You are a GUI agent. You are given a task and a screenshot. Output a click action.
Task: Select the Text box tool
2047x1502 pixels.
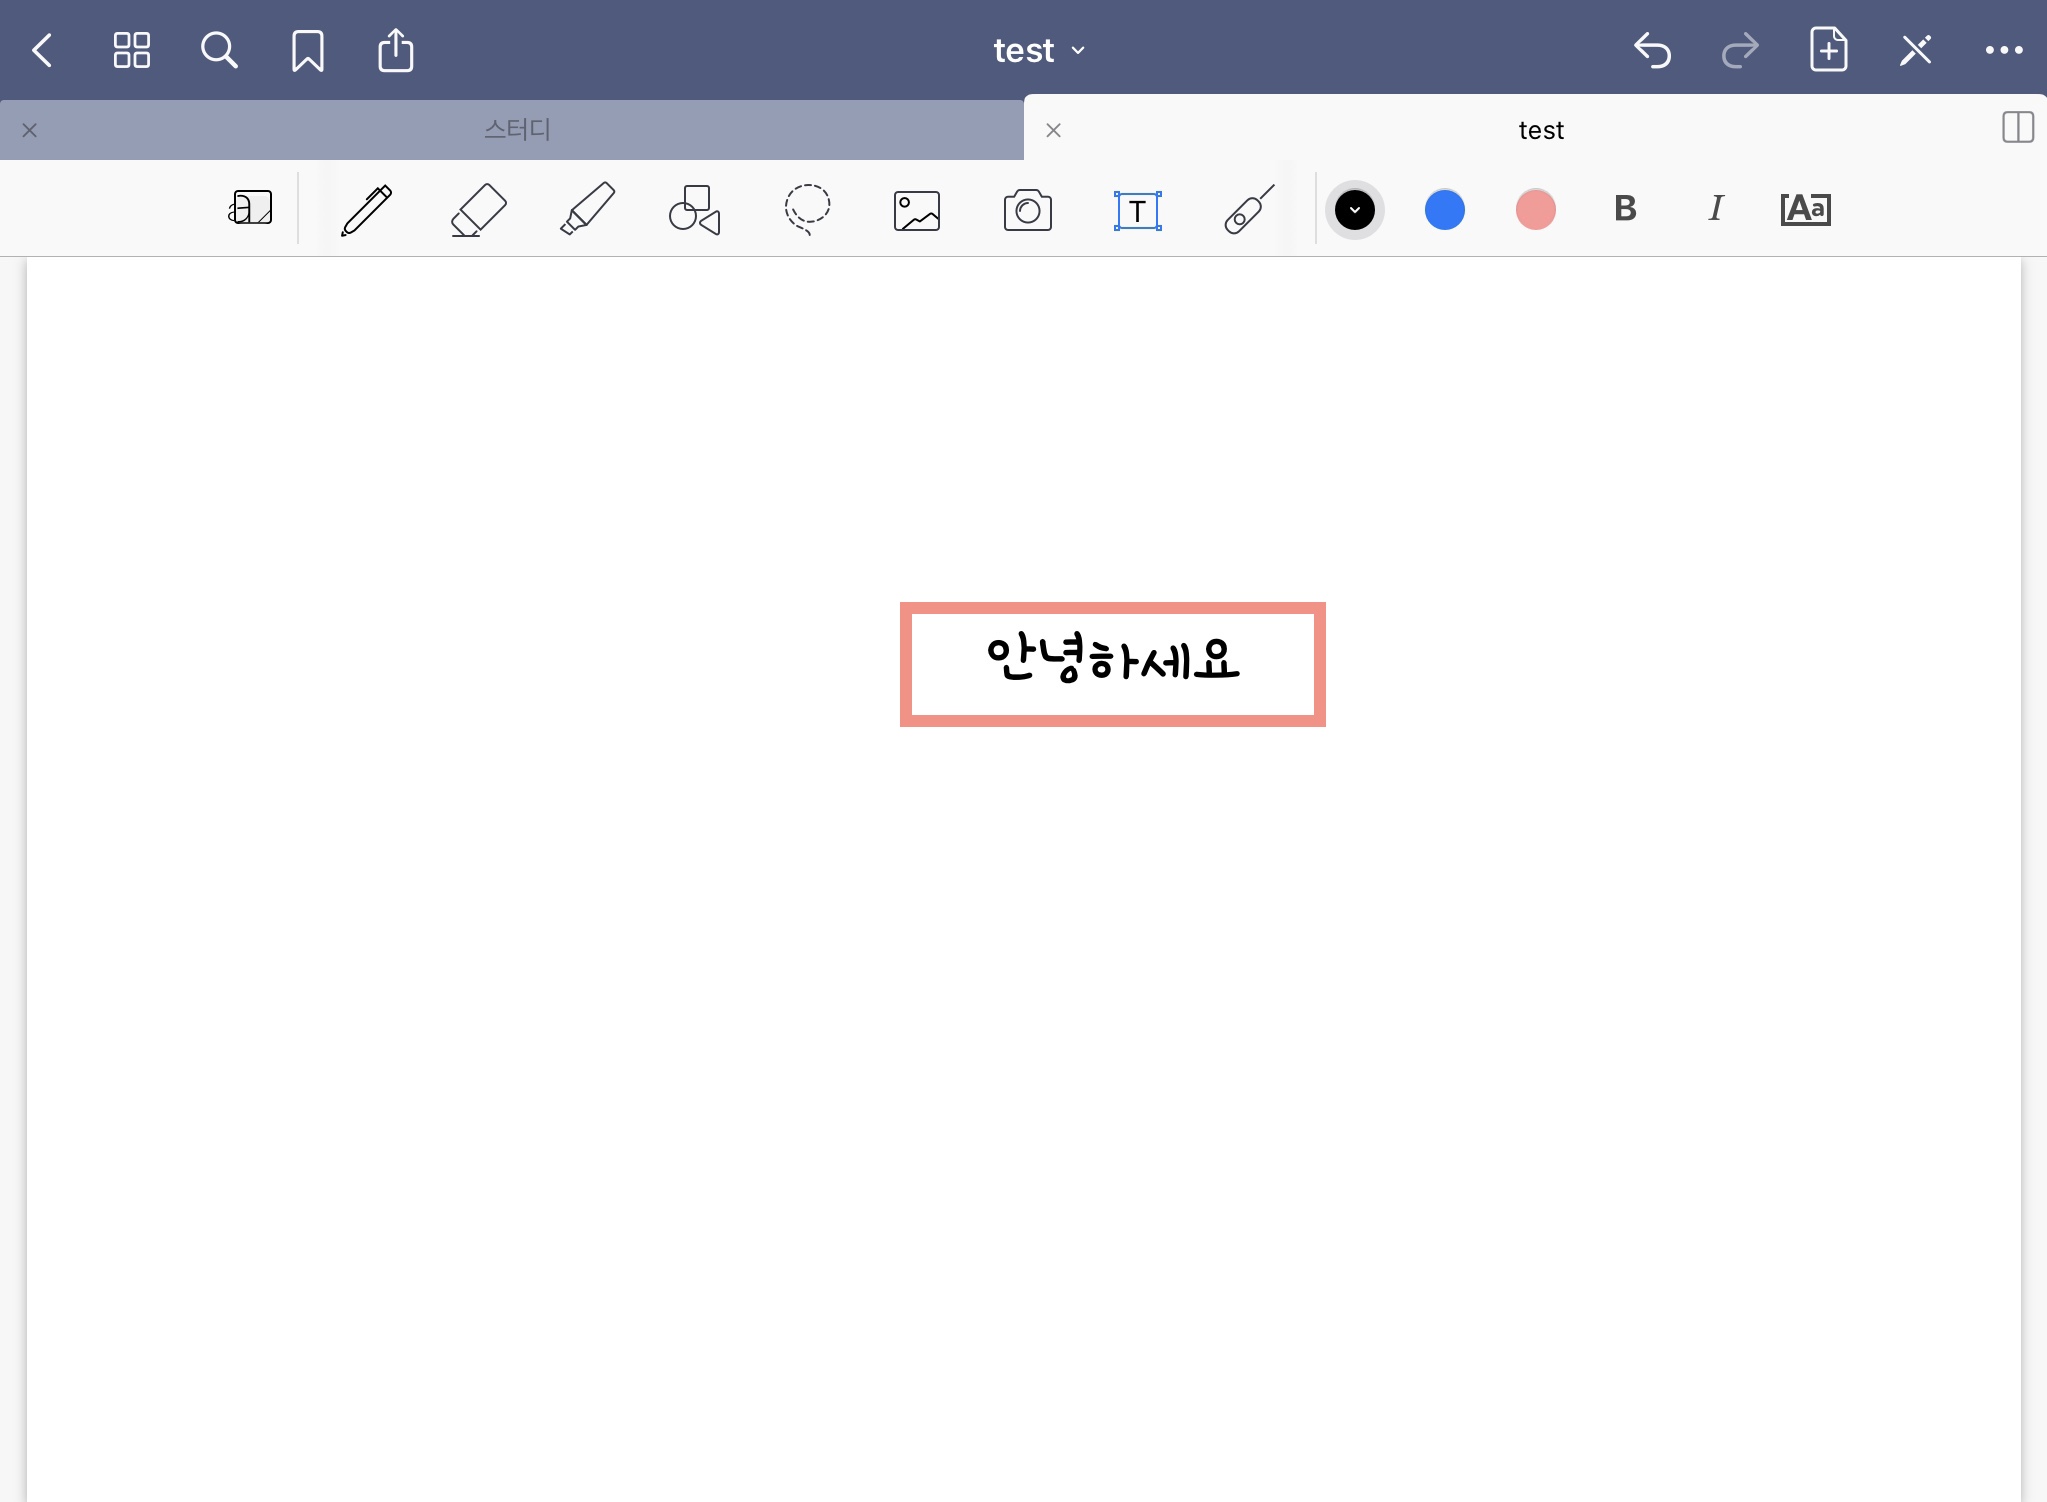pos(1137,211)
